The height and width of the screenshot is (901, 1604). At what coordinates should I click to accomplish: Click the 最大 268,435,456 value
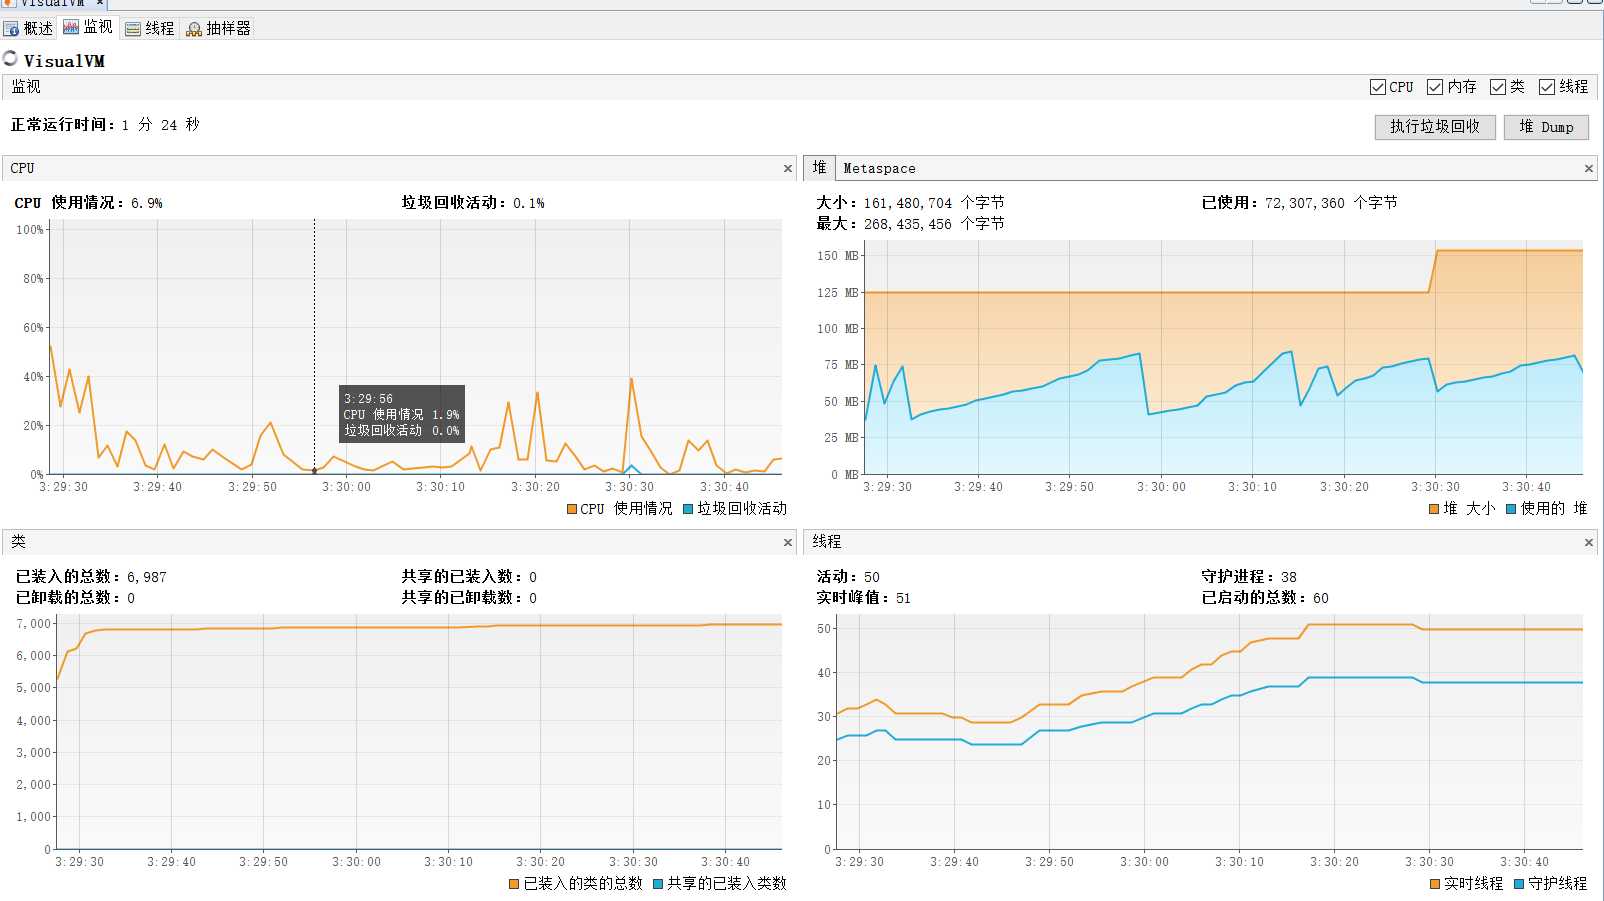(908, 224)
